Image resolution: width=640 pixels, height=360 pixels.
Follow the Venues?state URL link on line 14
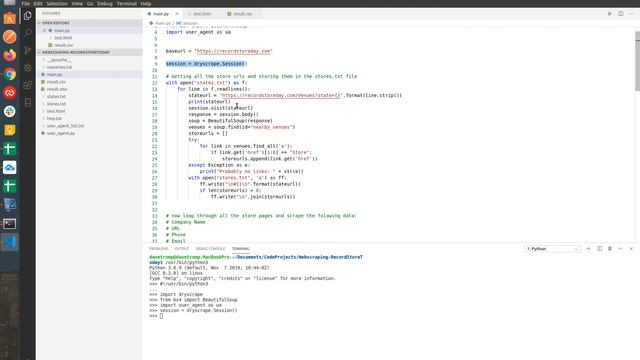coord(280,96)
